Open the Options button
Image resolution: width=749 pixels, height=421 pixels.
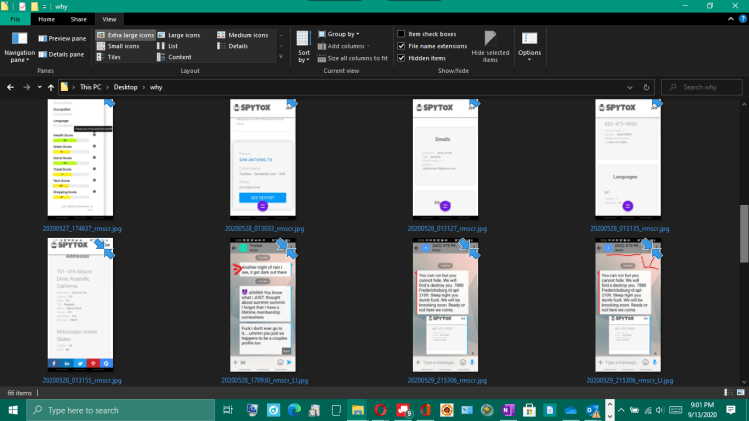click(529, 44)
